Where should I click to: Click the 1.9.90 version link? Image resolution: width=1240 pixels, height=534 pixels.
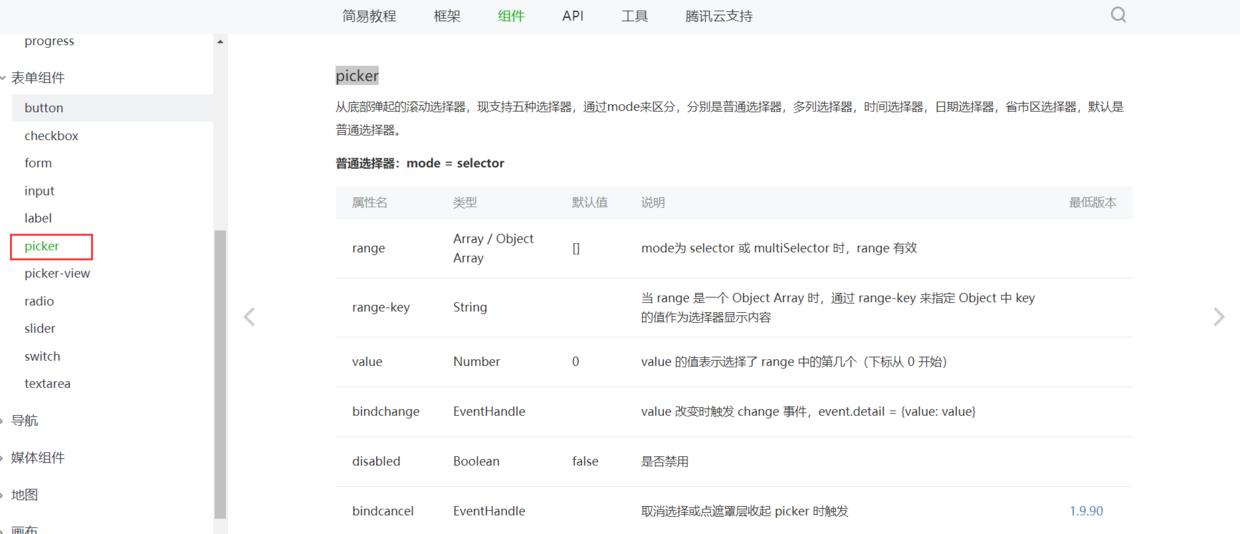click(1086, 511)
